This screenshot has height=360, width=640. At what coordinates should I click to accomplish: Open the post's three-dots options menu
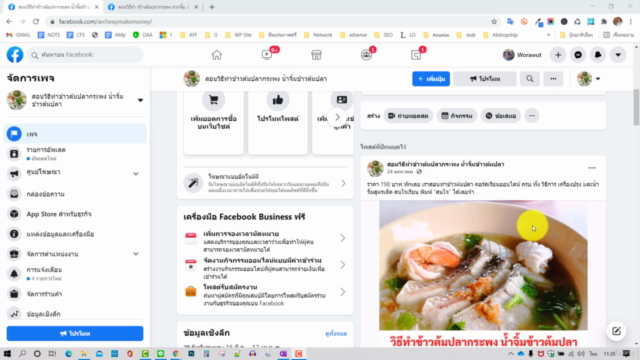click(592, 168)
